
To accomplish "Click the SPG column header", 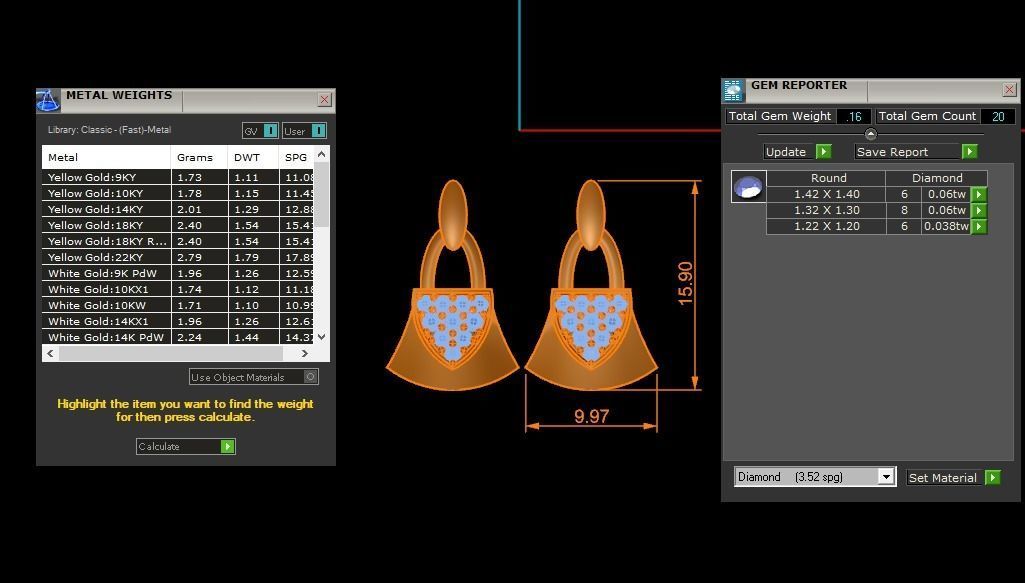I will (x=296, y=158).
